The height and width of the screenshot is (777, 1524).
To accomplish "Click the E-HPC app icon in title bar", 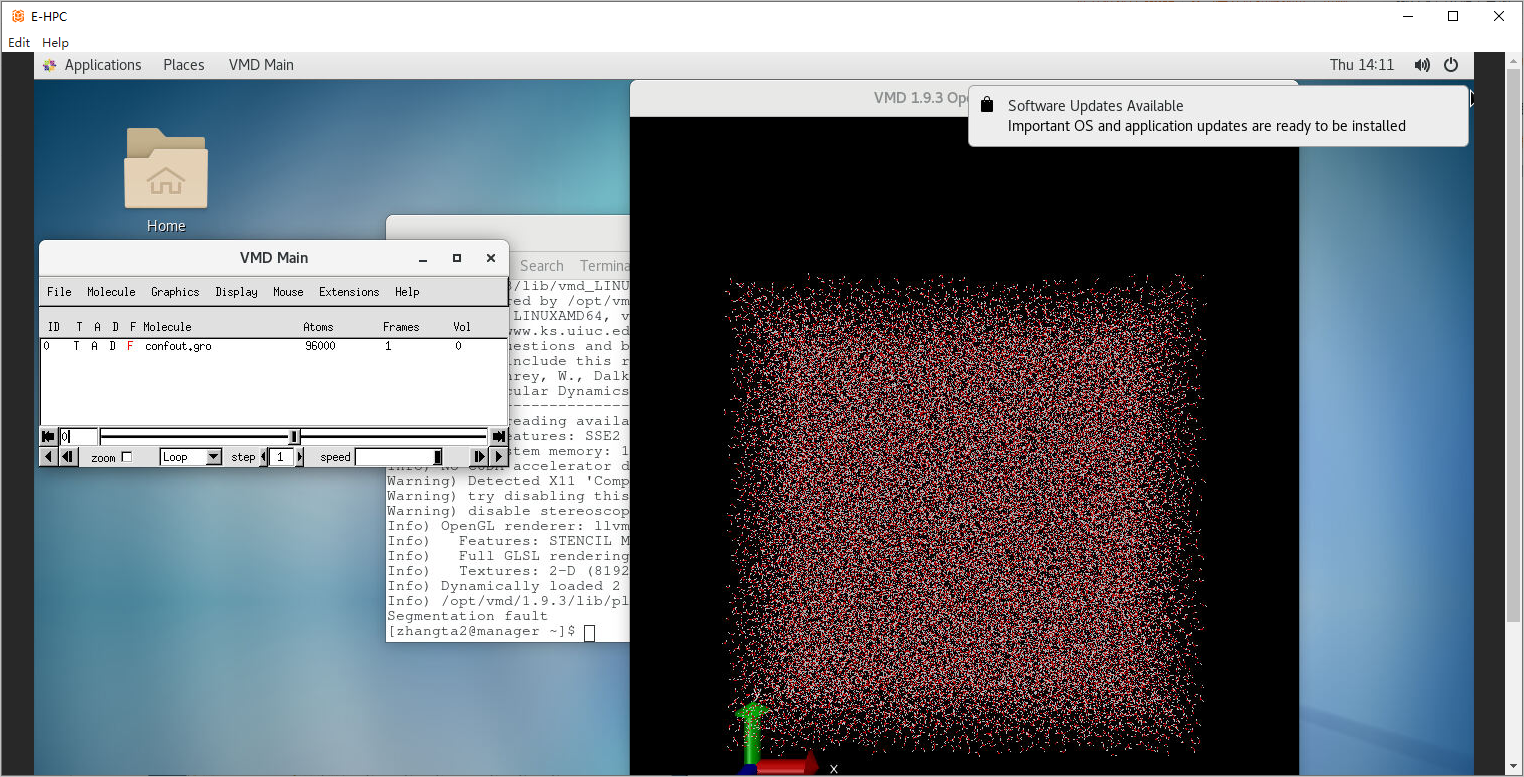I will (x=17, y=16).
